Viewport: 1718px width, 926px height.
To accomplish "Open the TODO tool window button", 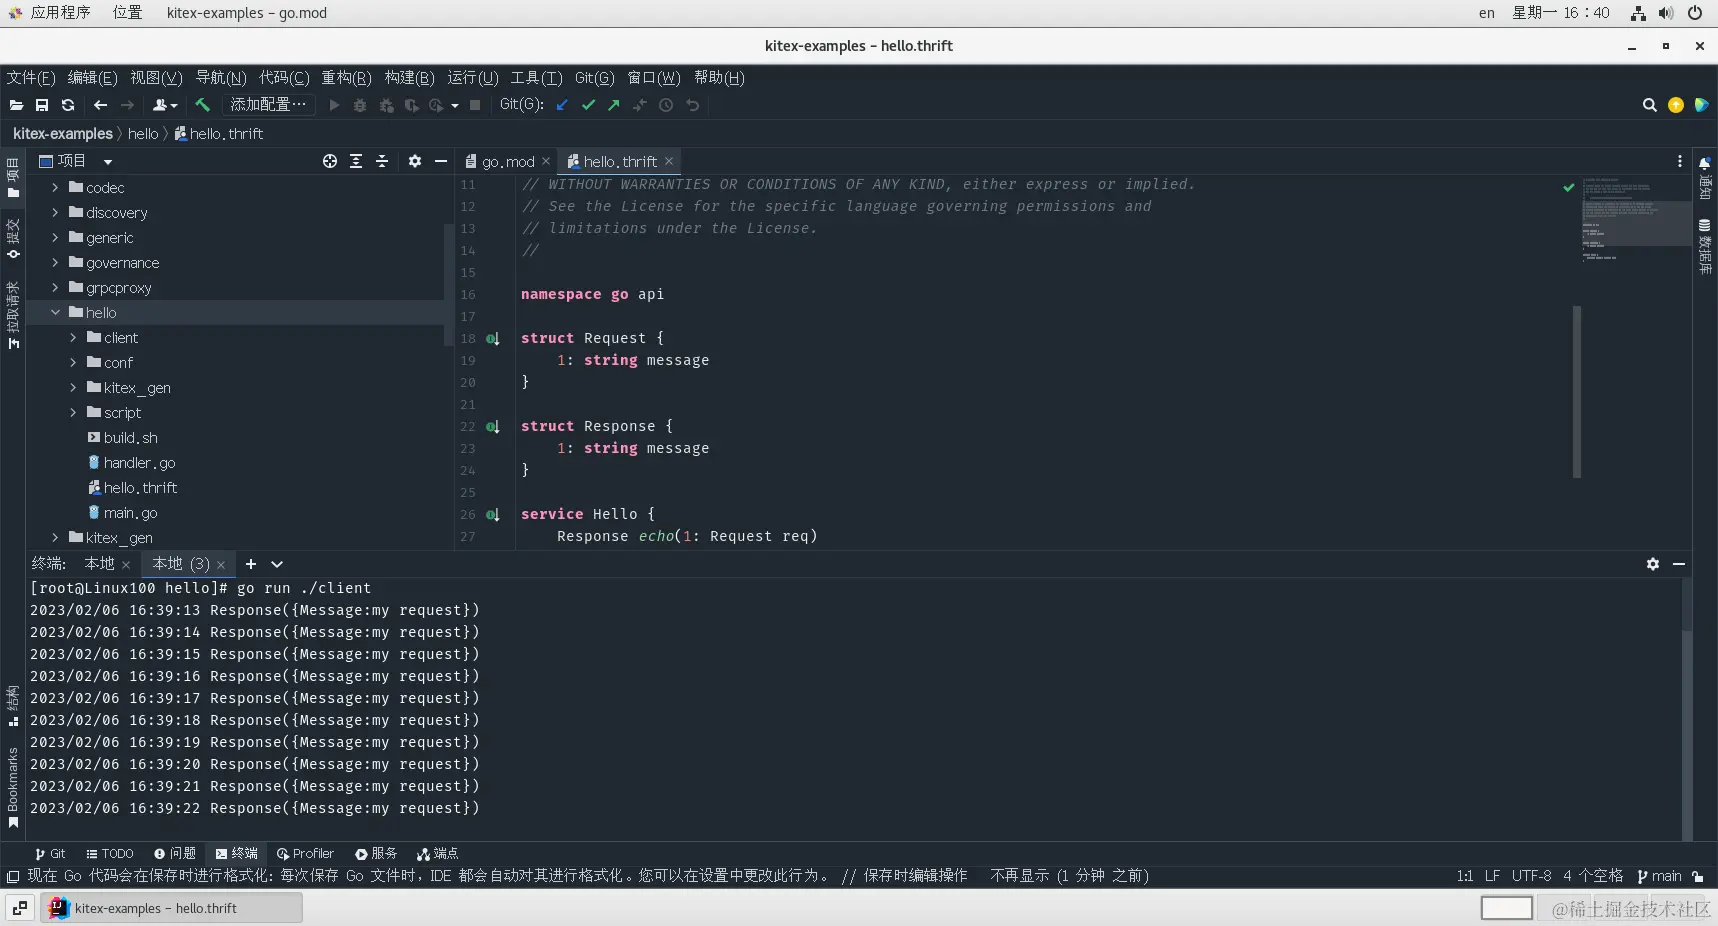I will 110,854.
